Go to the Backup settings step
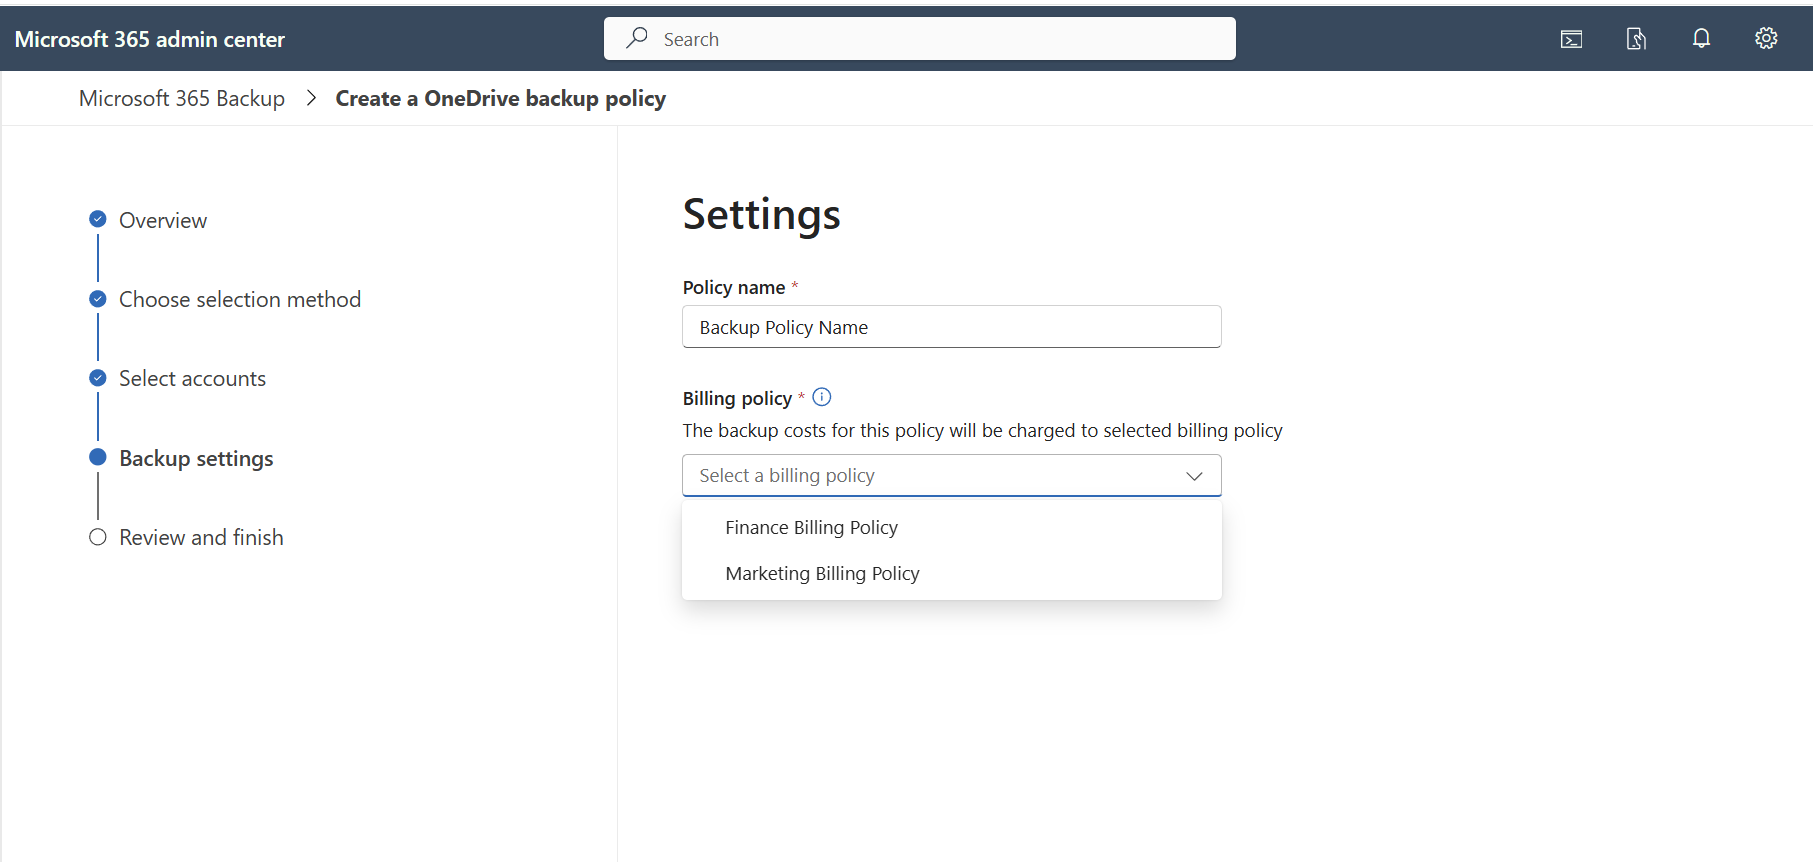This screenshot has width=1813, height=862. pos(196,458)
